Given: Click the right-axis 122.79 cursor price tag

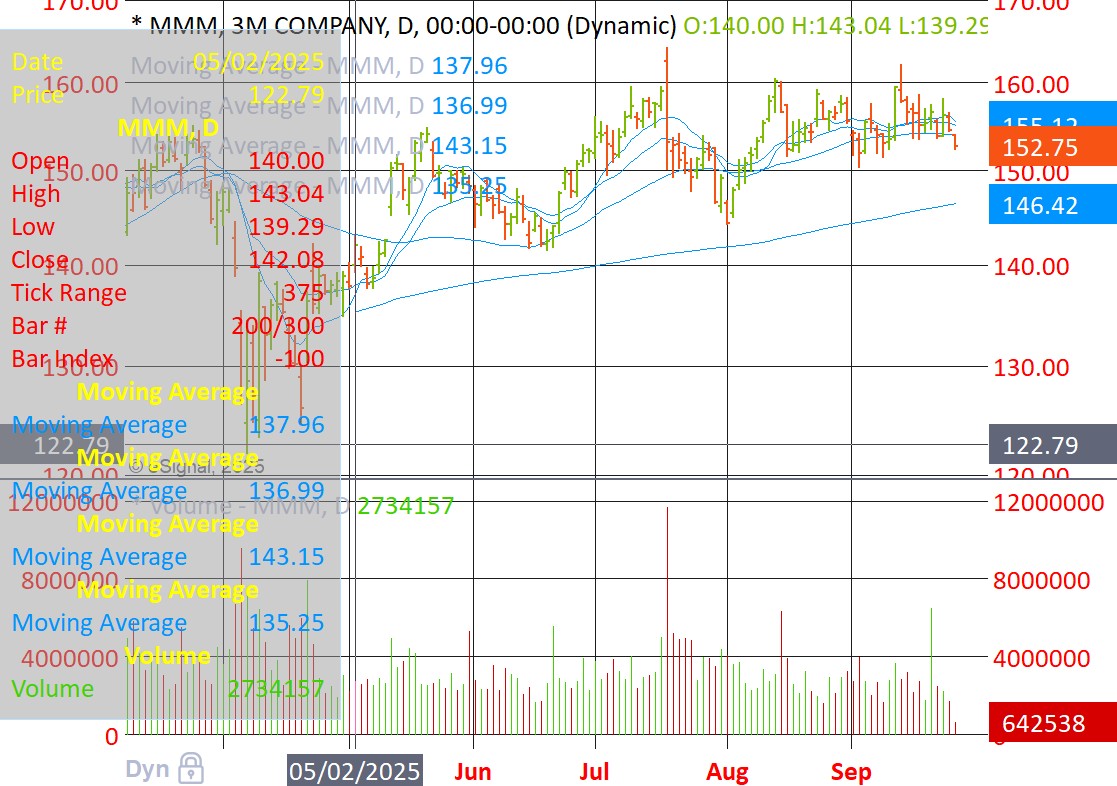Looking at the screenshot, I should [x=1051, y=445].
